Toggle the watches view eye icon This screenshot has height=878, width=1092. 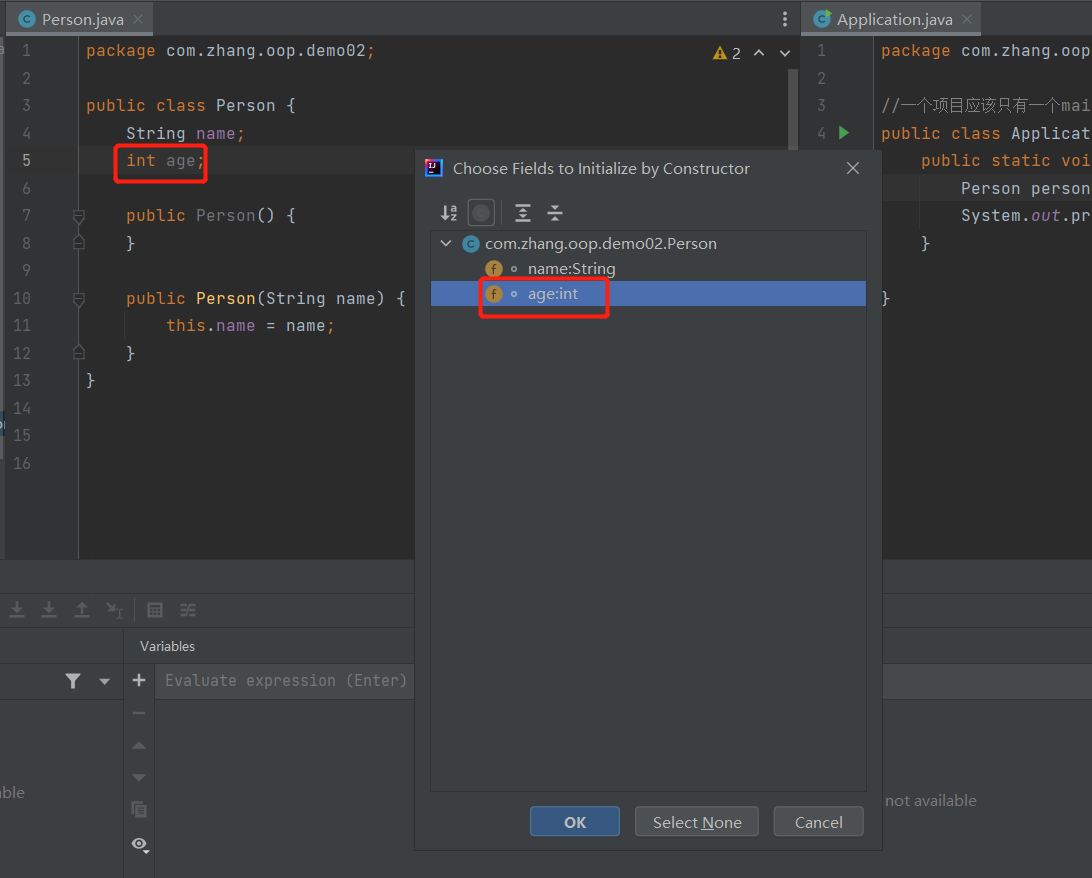(x=140, y=845)
